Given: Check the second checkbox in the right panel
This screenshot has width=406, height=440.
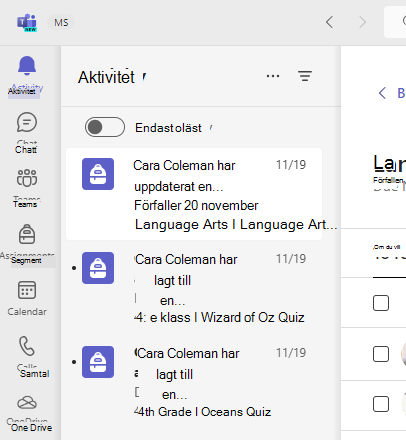Looking at the screenshot, I should point(381,354).
